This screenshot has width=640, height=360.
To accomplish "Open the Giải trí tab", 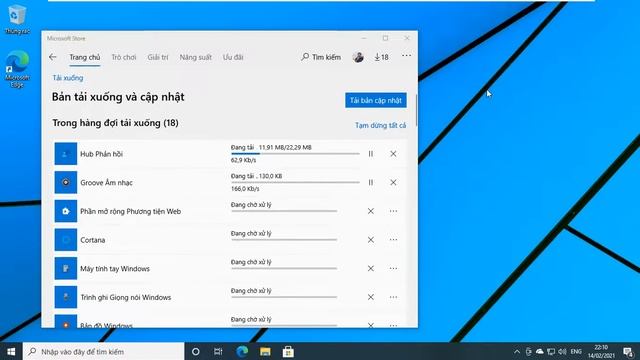I will click(158, 57).
